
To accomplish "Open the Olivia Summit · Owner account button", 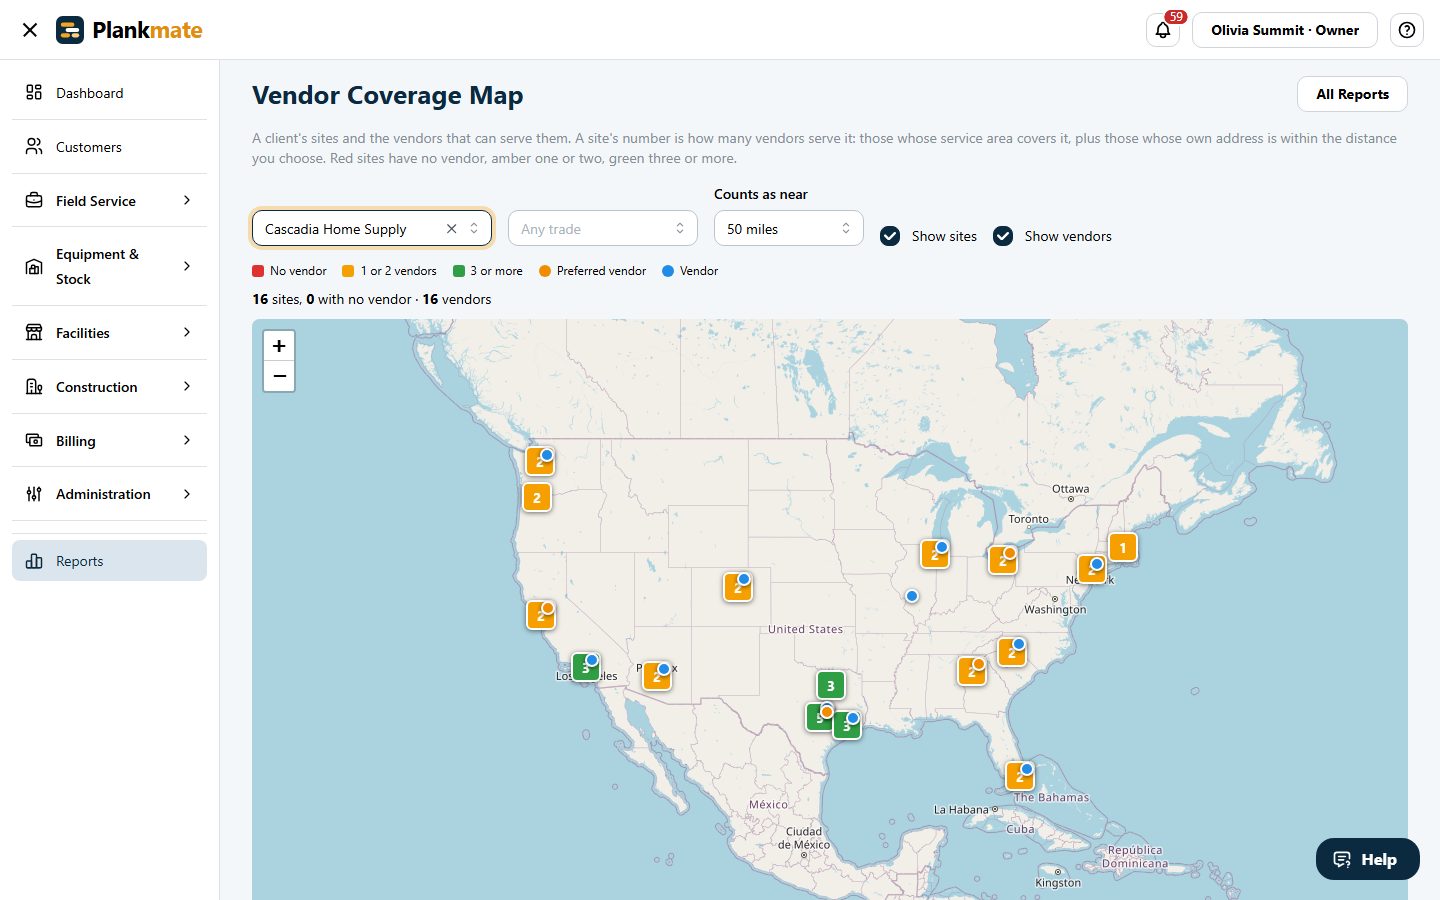I will coord(1285,30).
